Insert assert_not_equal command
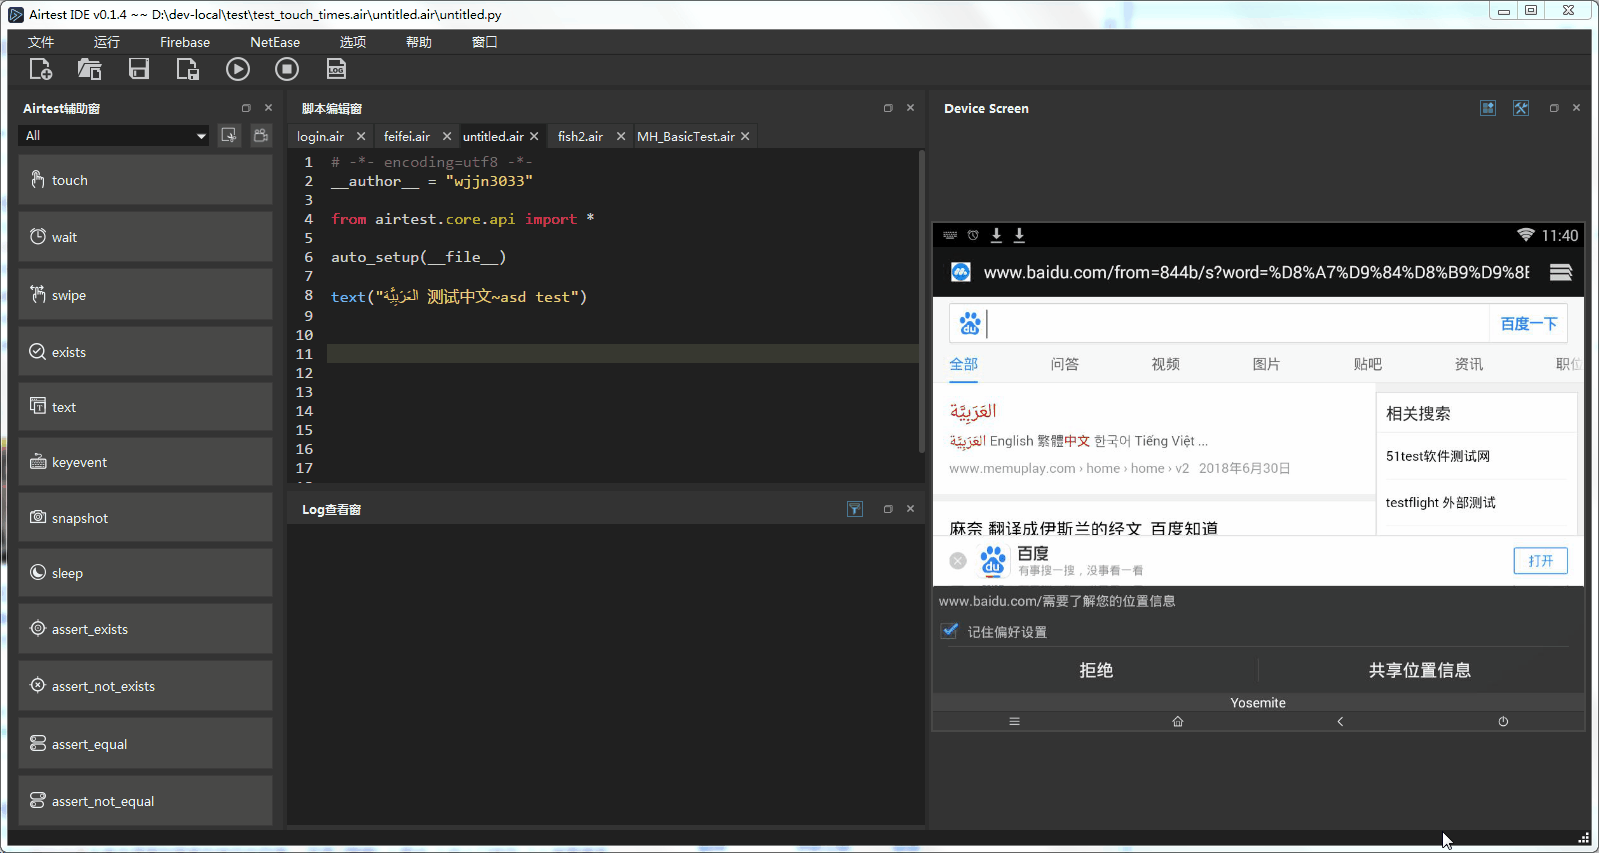 145,801
